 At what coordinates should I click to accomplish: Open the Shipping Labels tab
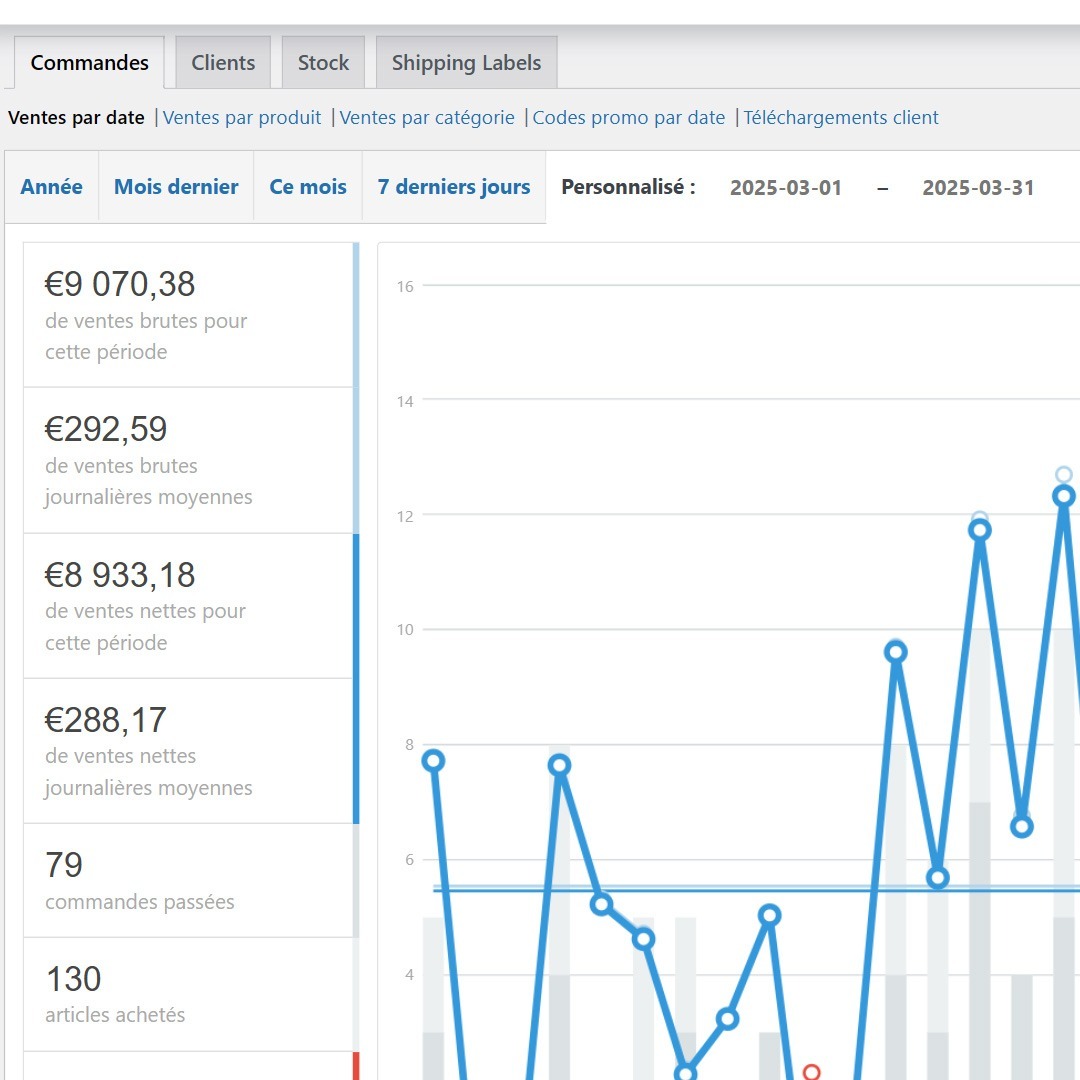point(466,63)
